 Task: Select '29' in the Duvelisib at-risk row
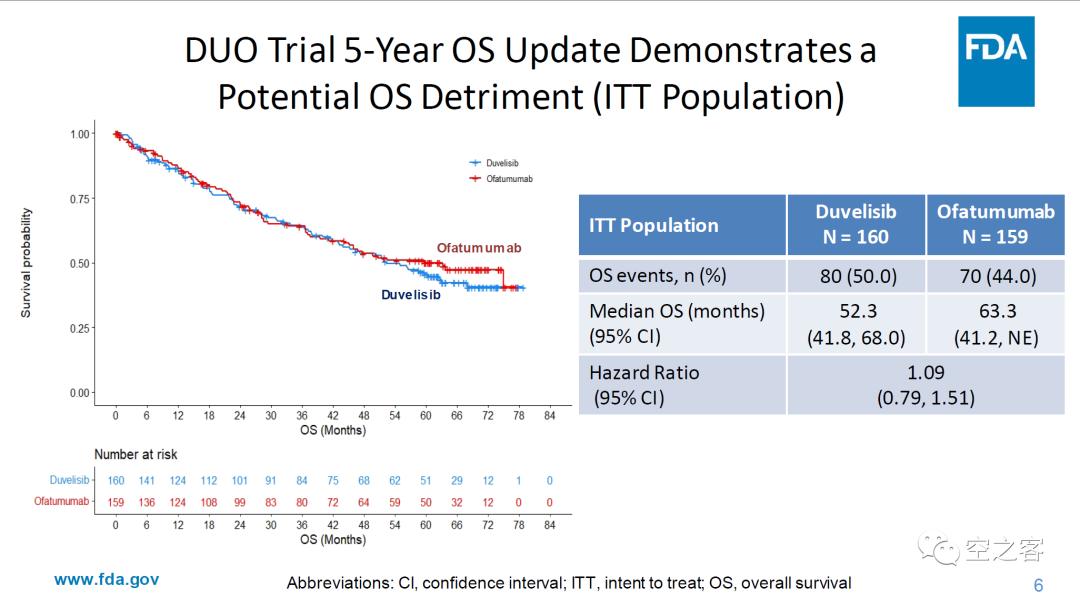[457, 481]
